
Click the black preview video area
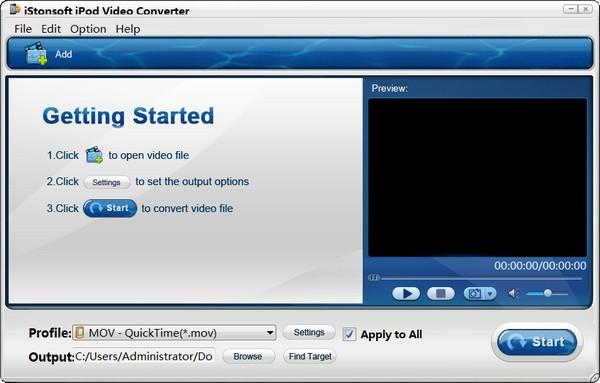pos(477,178)
